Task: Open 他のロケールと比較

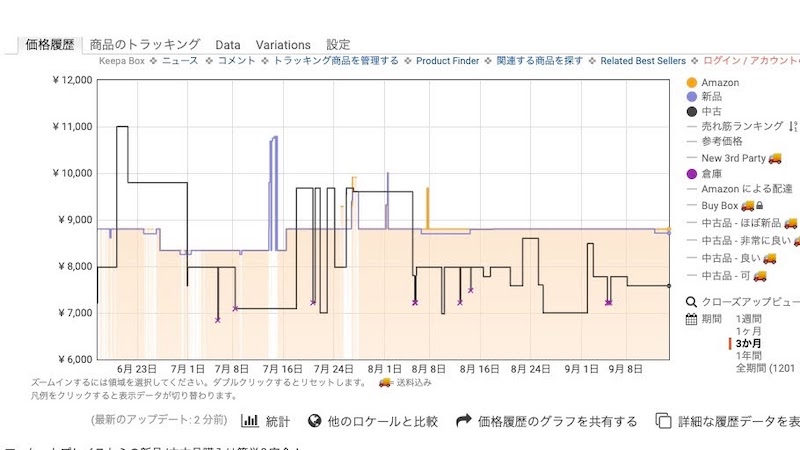Action: pos(383,421)
